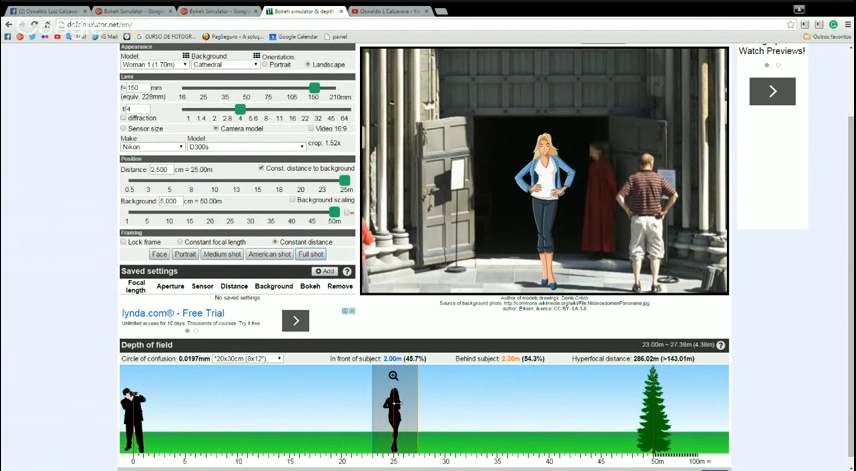This screenshot has height=471, width=856.
Task: Open the model thumbnail grid icon
Action: point(186,56)
